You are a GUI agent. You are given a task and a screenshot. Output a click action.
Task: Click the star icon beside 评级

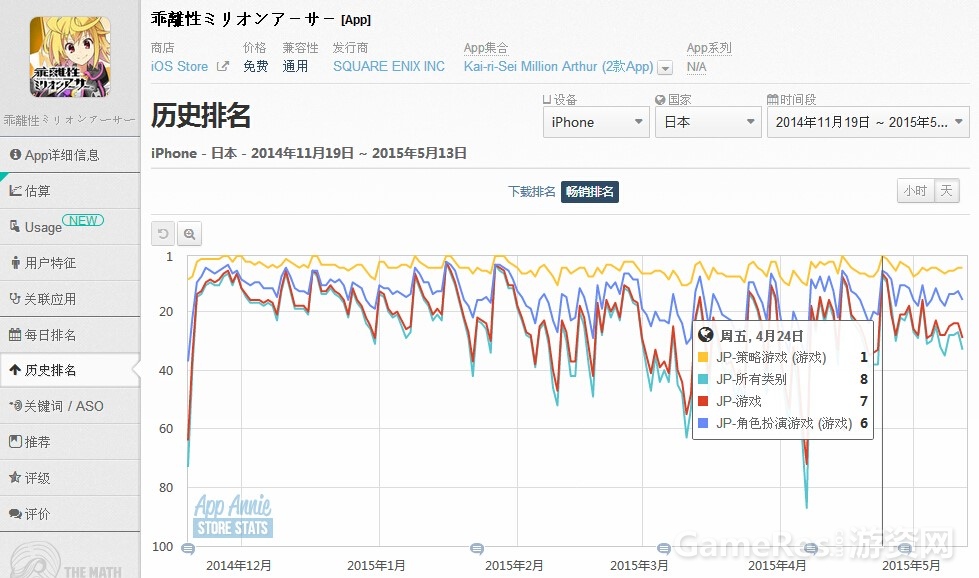click(x=15, y=478)
